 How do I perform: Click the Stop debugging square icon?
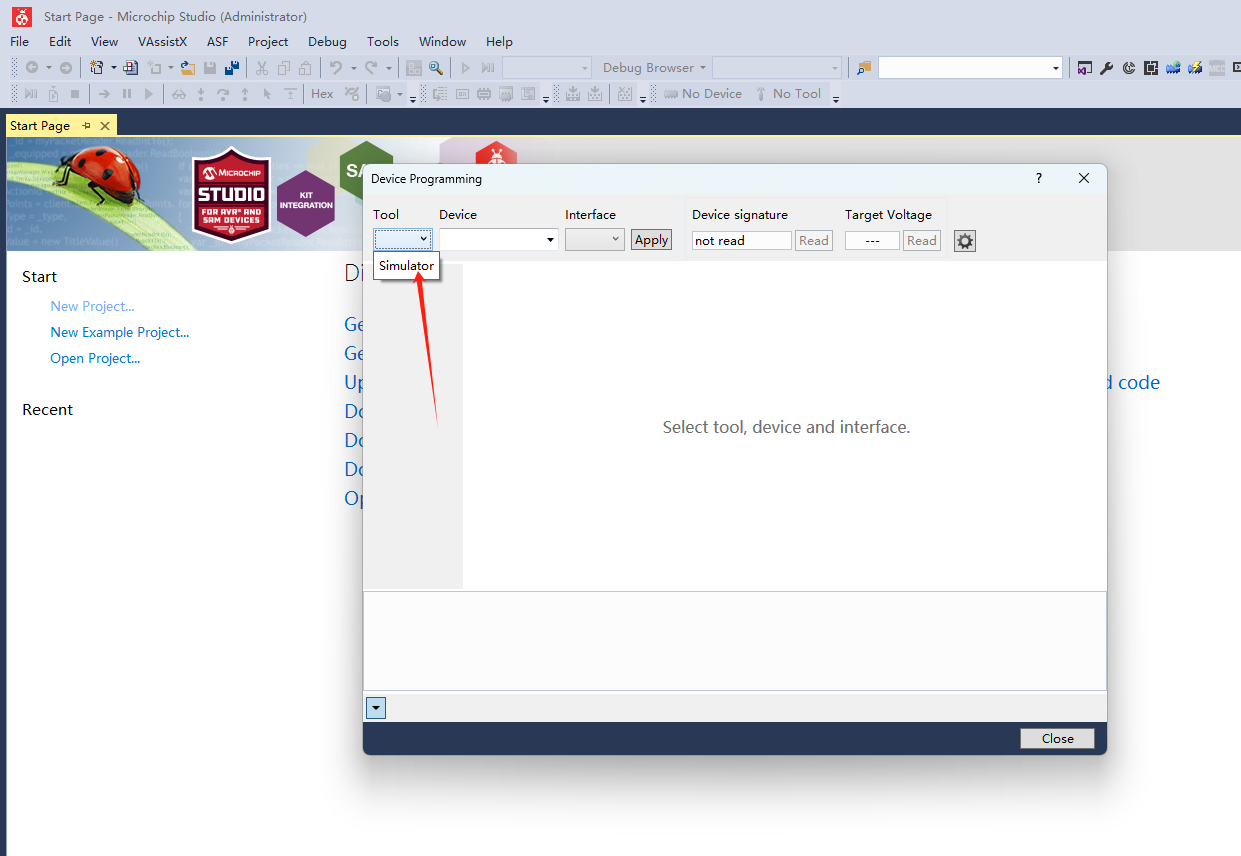(75, 94)
